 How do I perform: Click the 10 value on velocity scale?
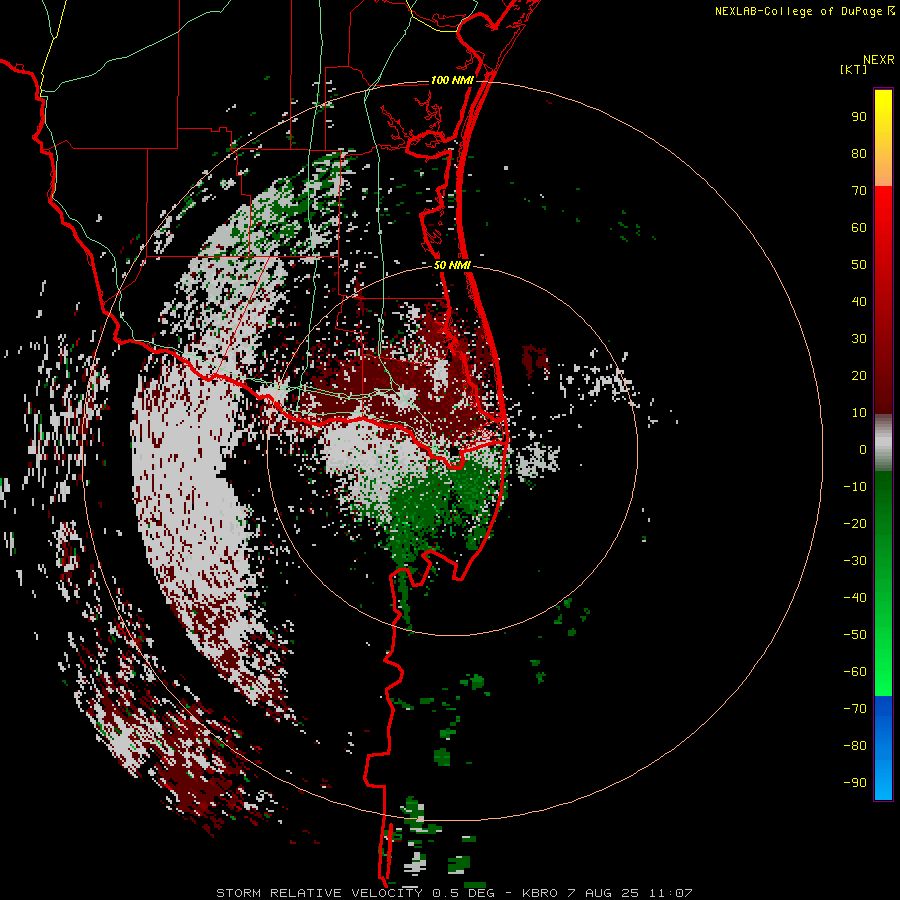click(x=859, y=413)
